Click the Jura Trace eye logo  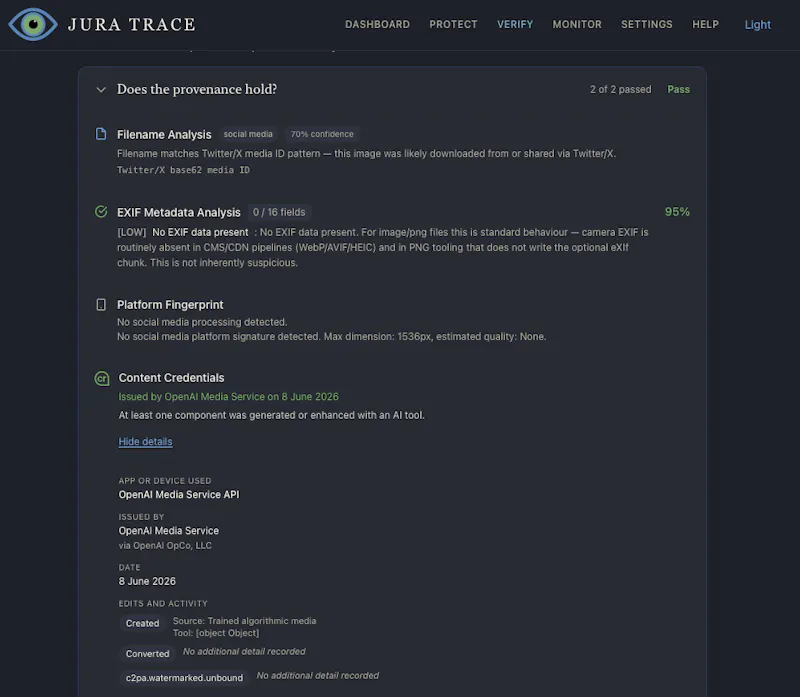[x=33, y=24]
